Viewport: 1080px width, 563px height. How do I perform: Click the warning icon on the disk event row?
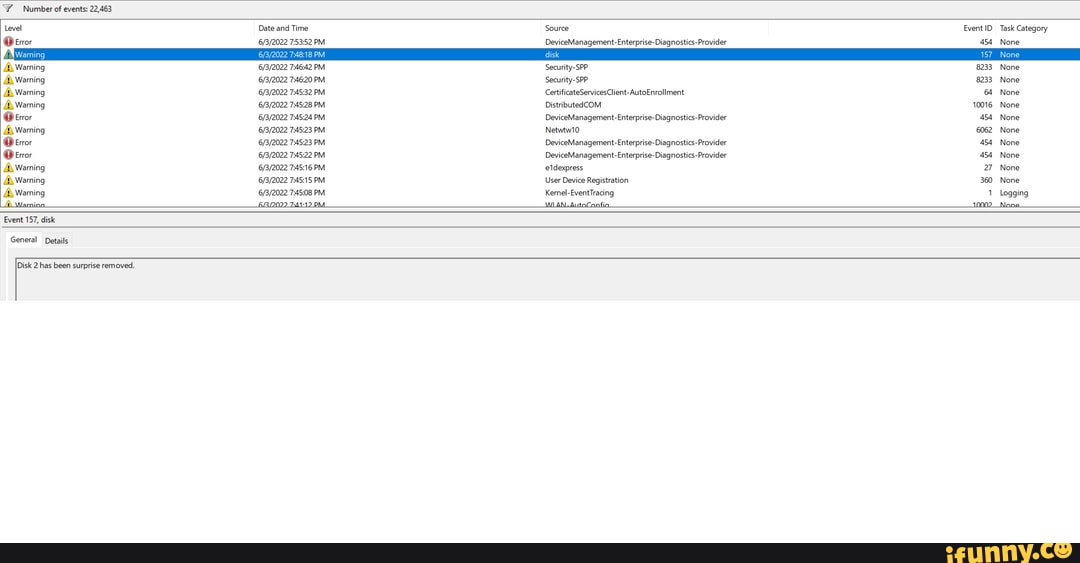tap(9, 55)
